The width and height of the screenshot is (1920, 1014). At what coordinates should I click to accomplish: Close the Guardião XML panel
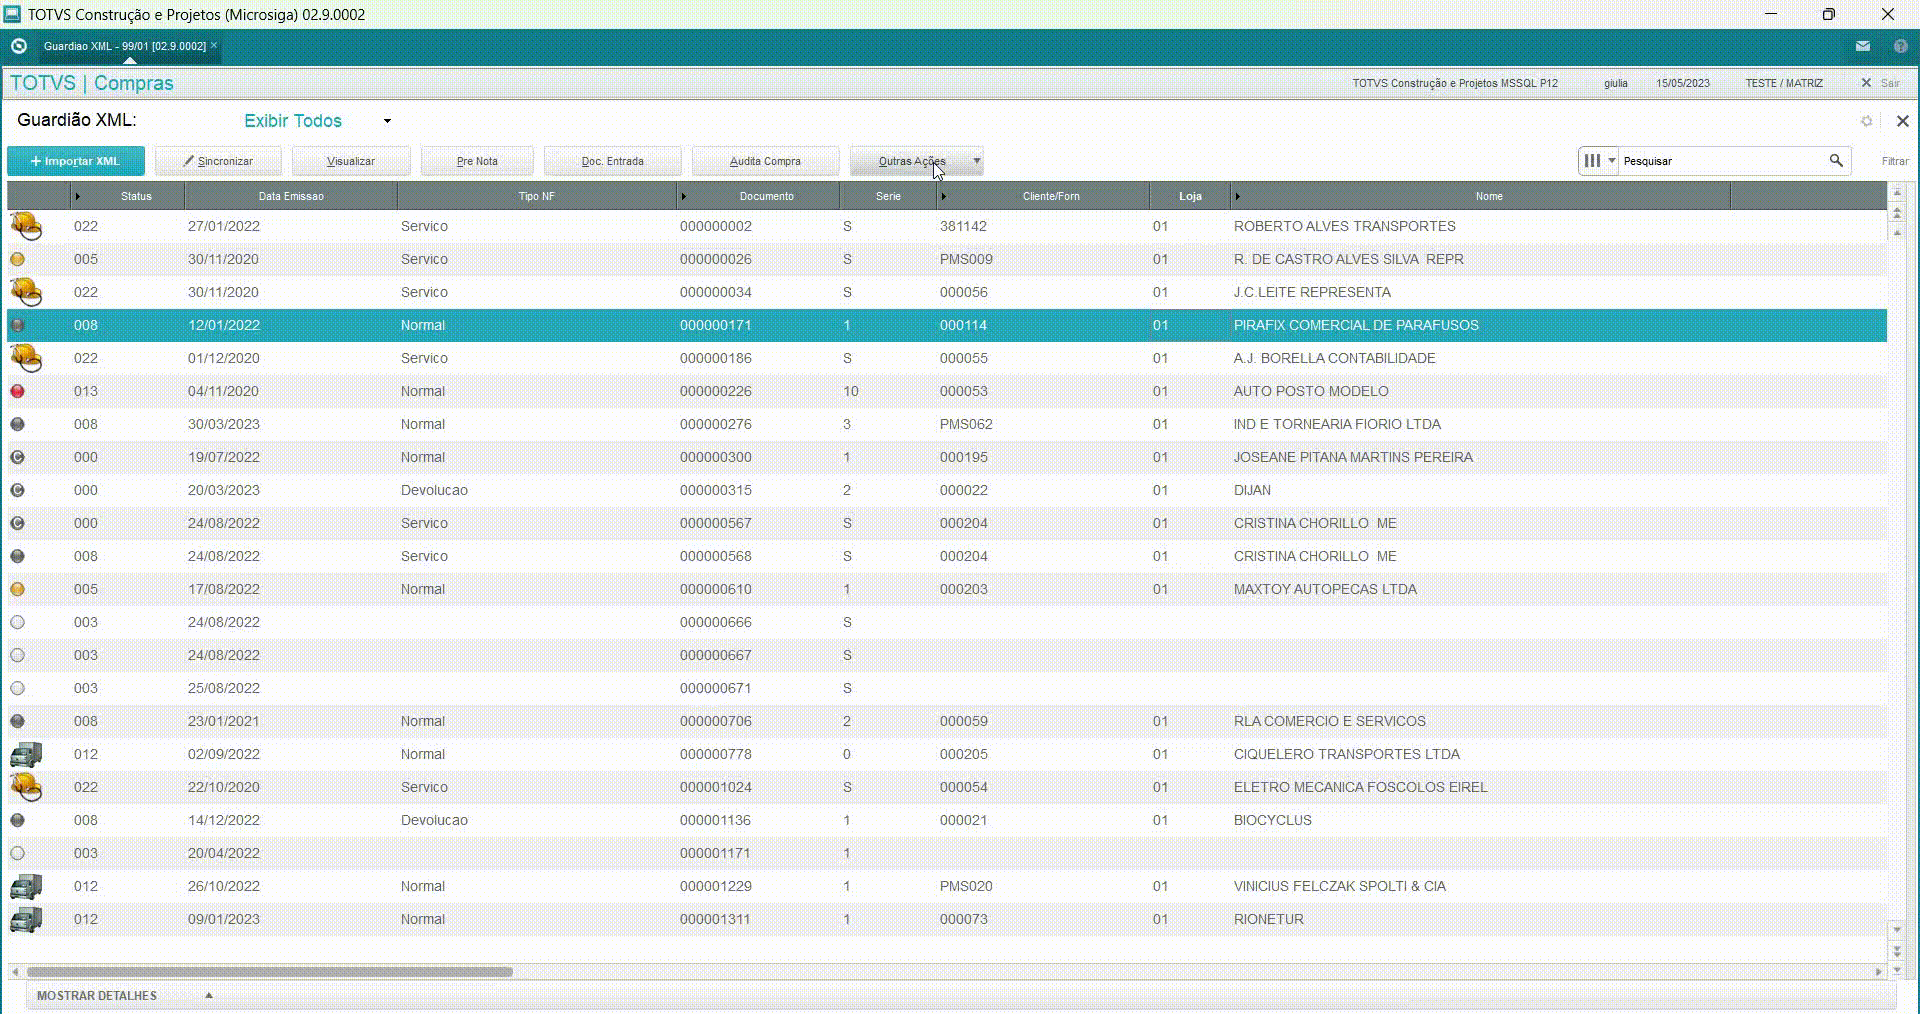click(x=1902, y=121)
